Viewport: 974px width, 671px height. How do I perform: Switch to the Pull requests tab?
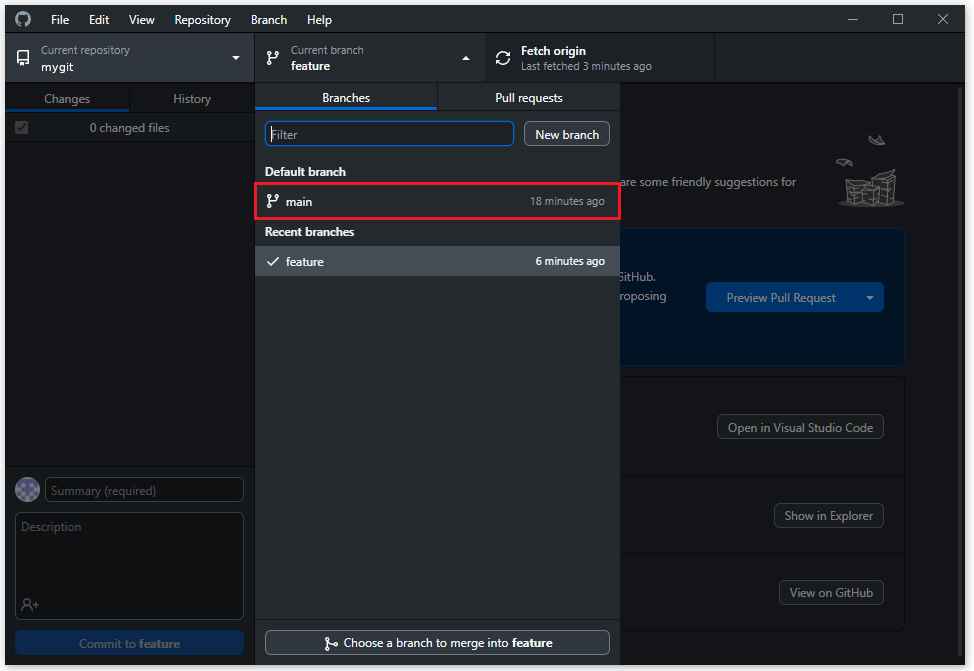528,98
